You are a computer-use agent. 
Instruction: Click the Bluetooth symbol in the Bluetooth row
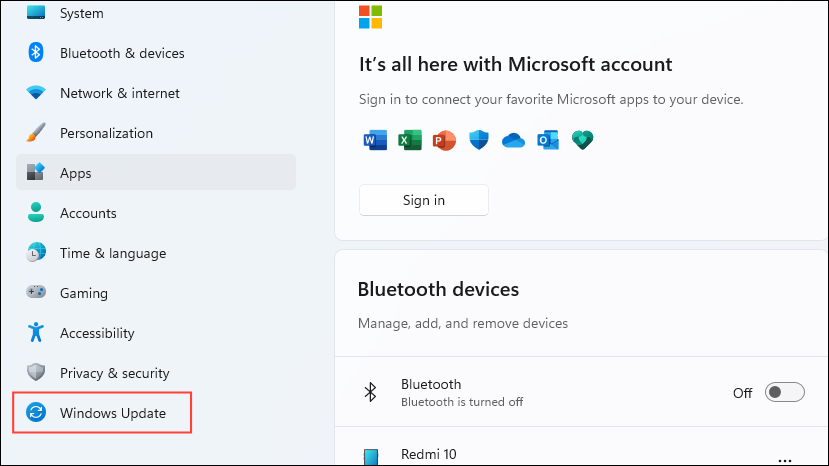point(370,392)
